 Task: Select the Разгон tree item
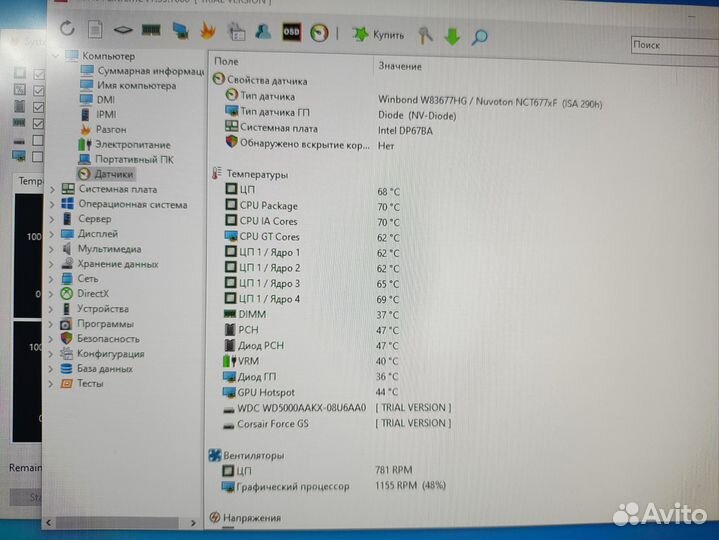coord(110,130)
